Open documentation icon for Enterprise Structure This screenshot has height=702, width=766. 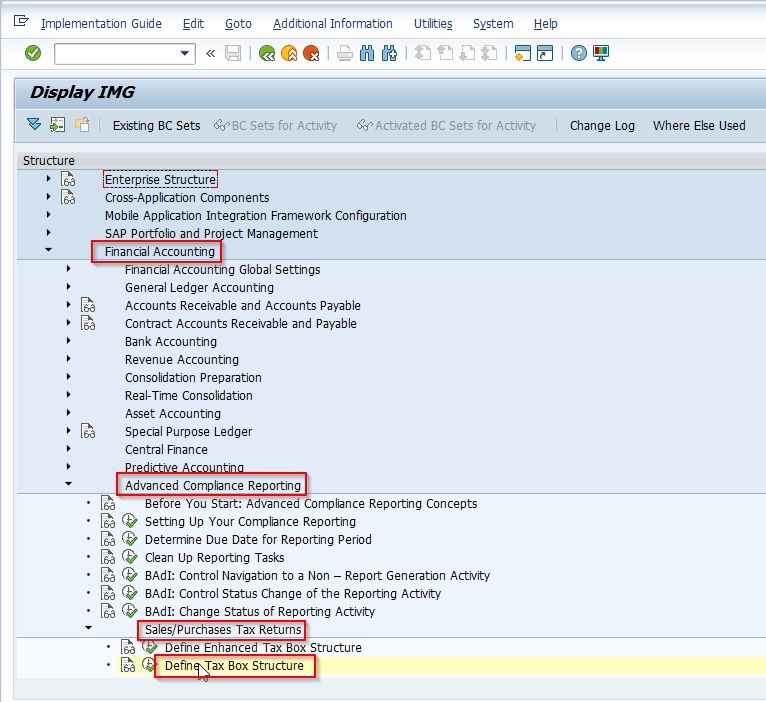(68, 179)
